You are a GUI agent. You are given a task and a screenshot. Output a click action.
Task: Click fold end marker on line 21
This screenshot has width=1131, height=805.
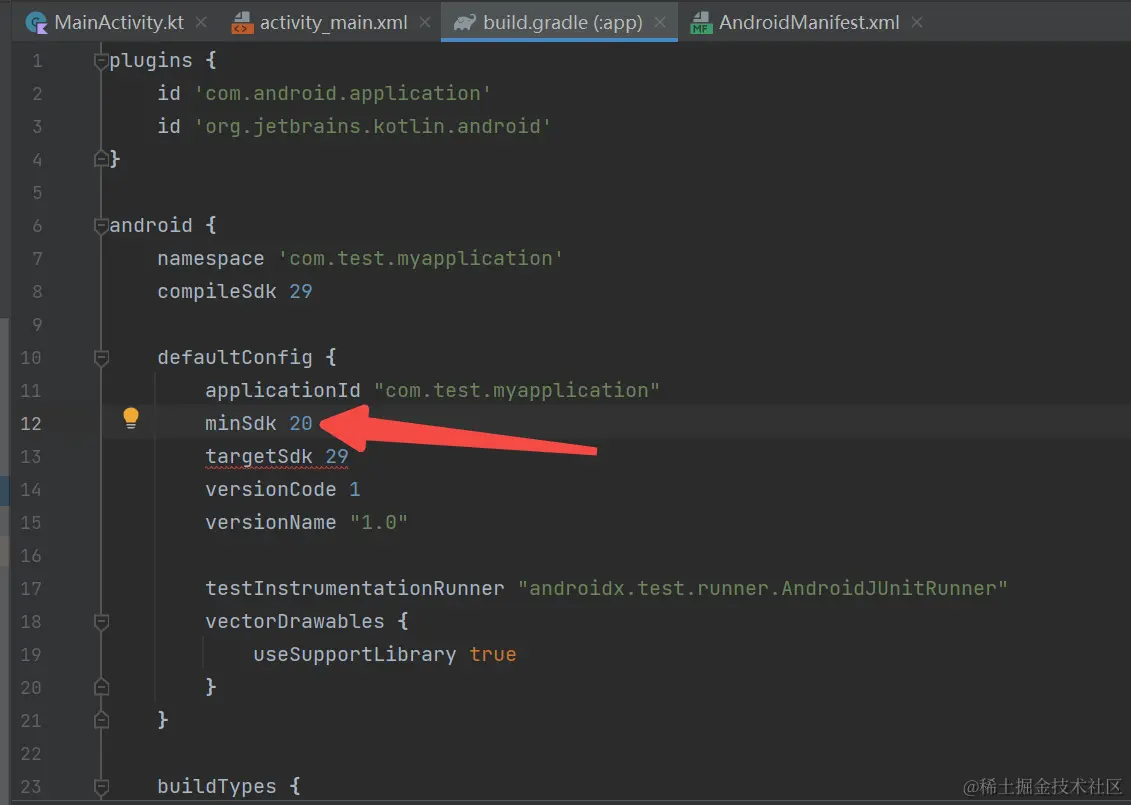coord(101,720)
